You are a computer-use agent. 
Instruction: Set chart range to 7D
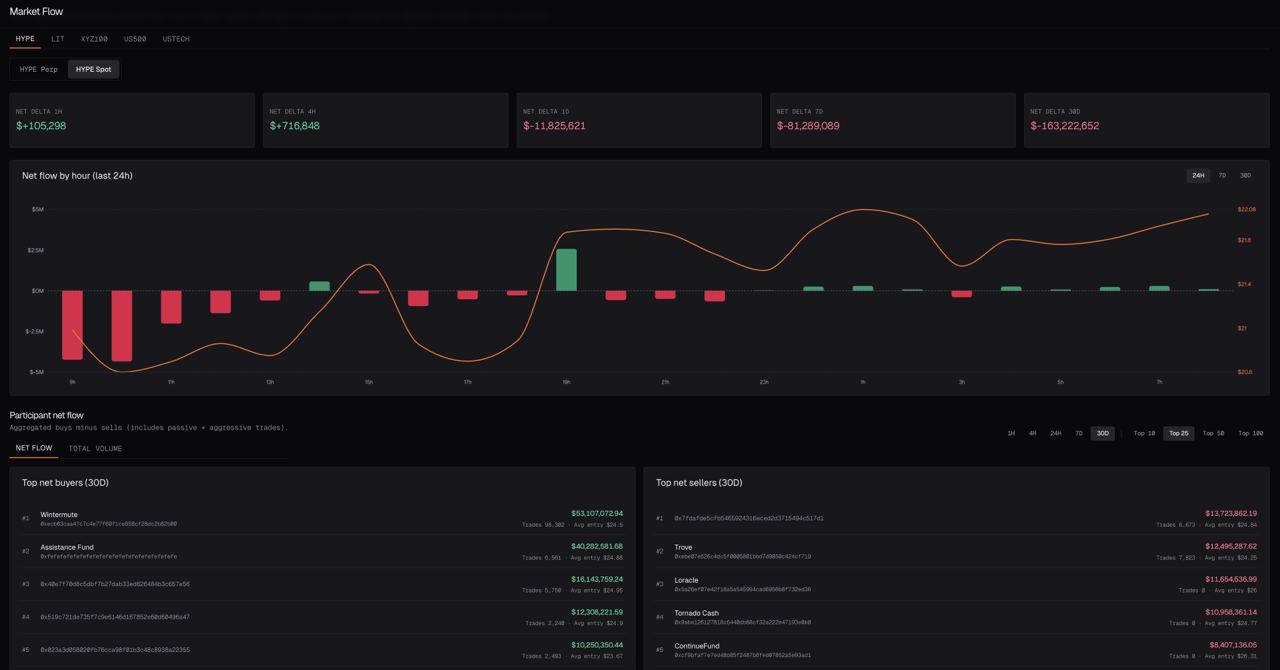point(1222,175)
